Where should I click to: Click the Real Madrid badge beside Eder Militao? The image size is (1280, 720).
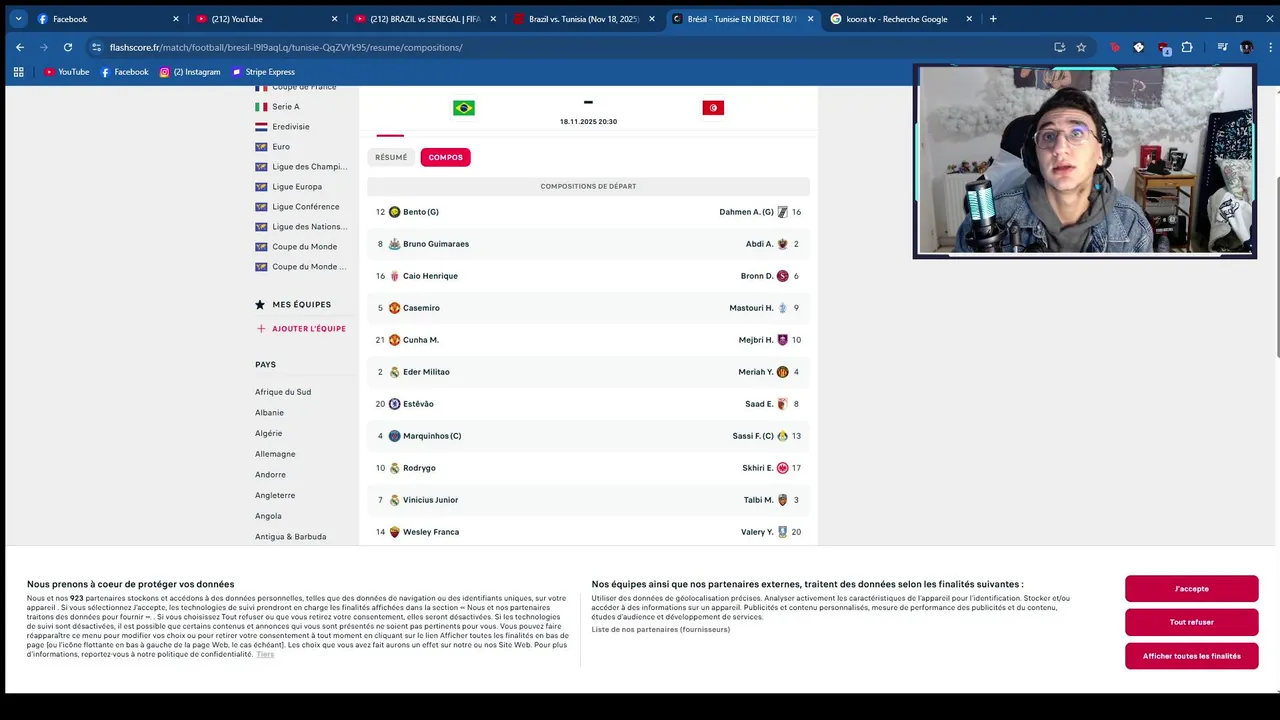click(x=394, y=372)
